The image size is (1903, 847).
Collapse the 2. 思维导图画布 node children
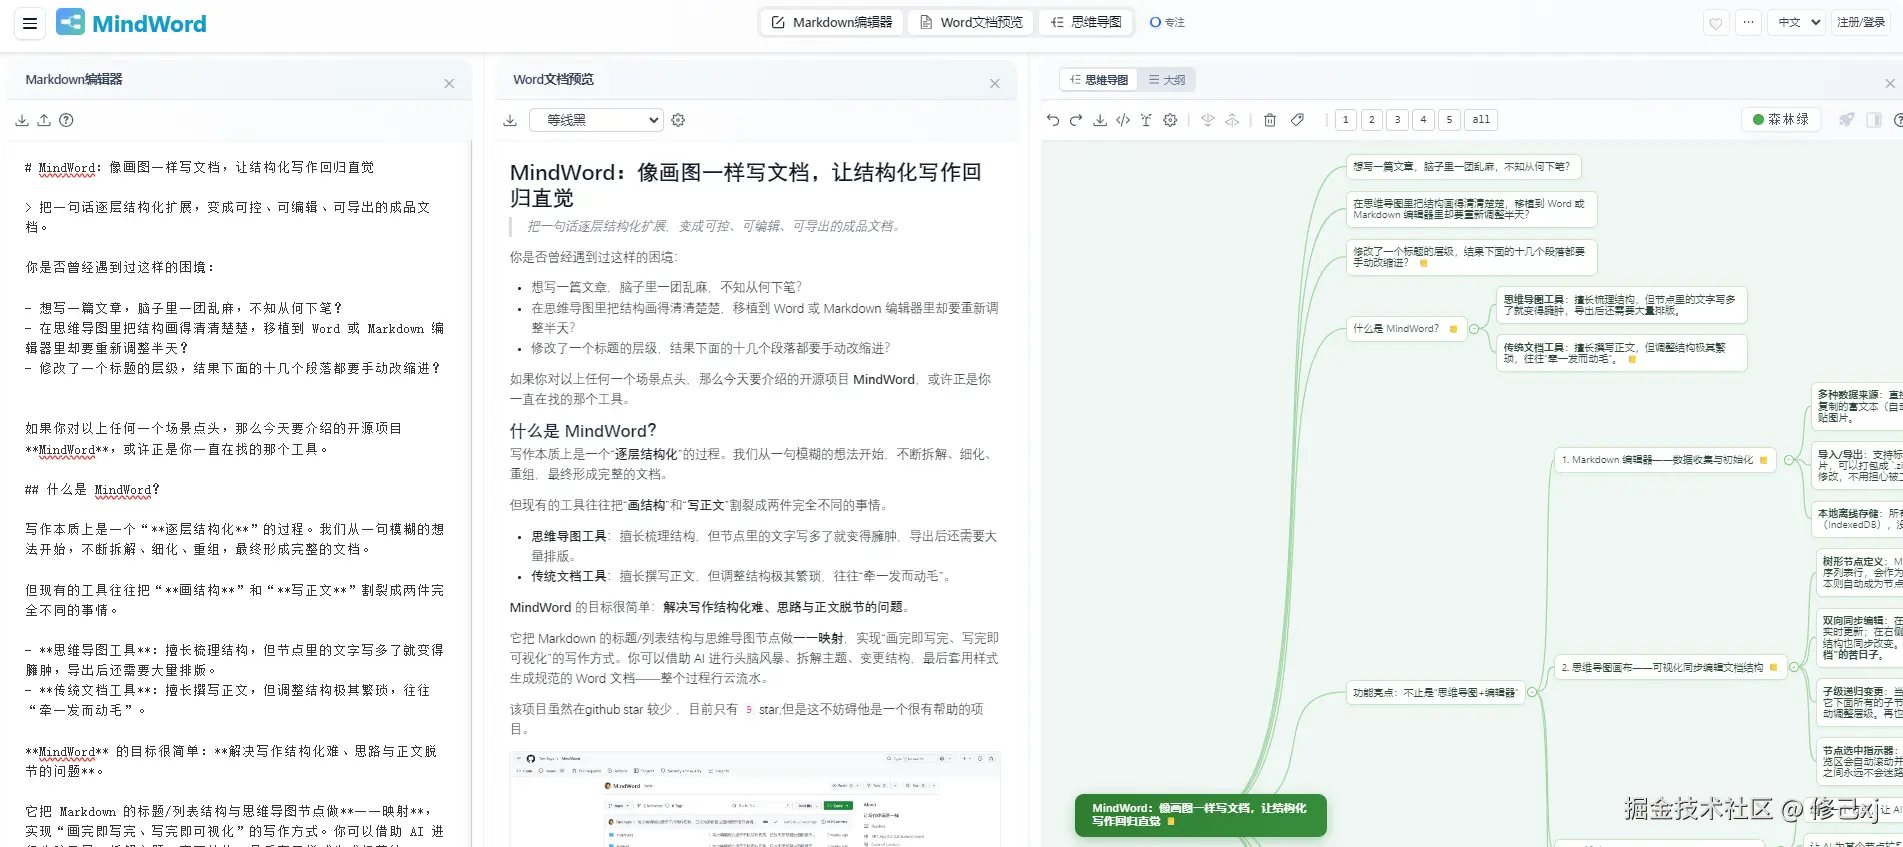(1794, 667)
